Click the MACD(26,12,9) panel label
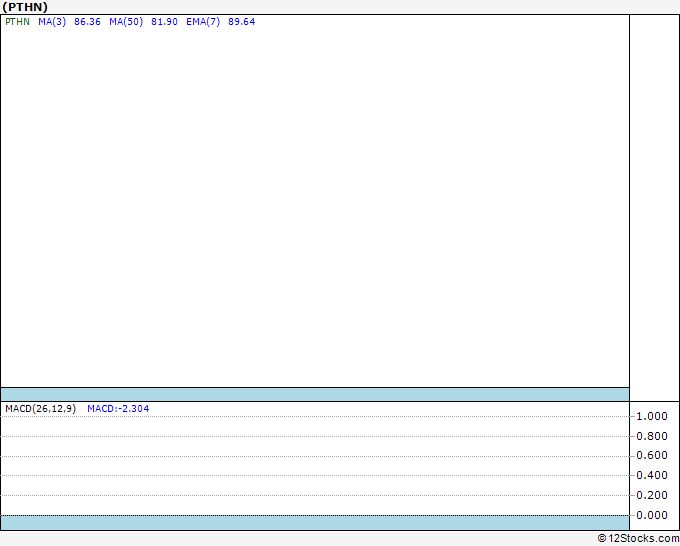Image resolution: width=680 pixels, height=546 pixels. [x=40, y=409]
